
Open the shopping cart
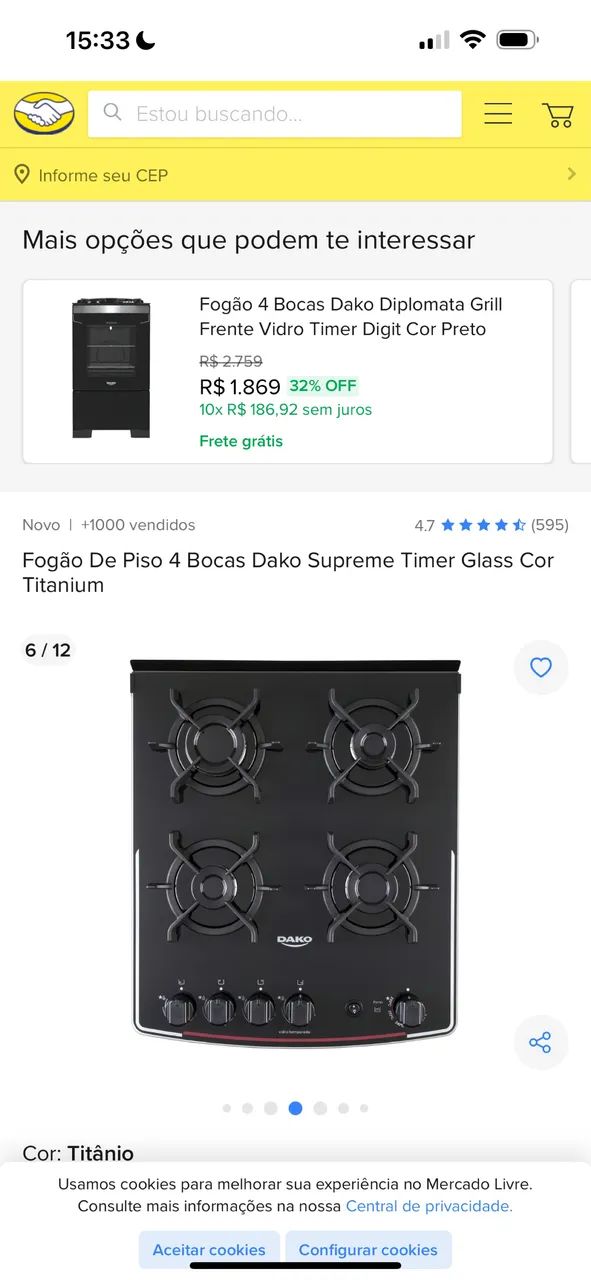[558, 113]
